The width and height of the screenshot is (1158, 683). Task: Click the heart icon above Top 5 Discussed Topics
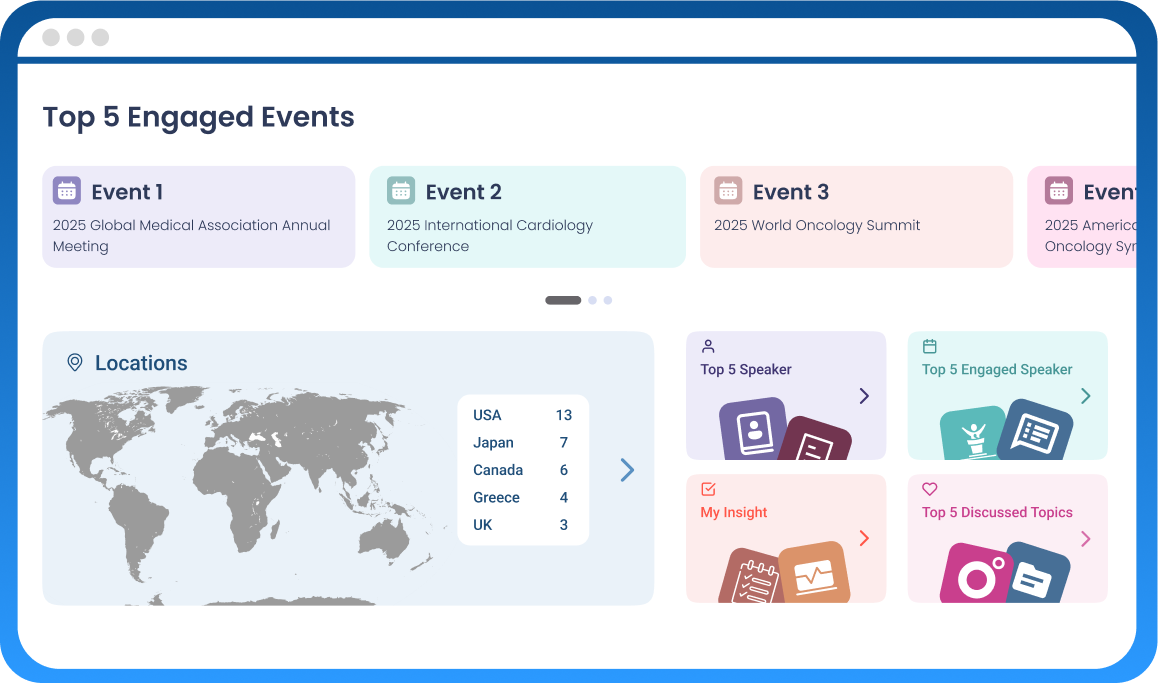929,489
